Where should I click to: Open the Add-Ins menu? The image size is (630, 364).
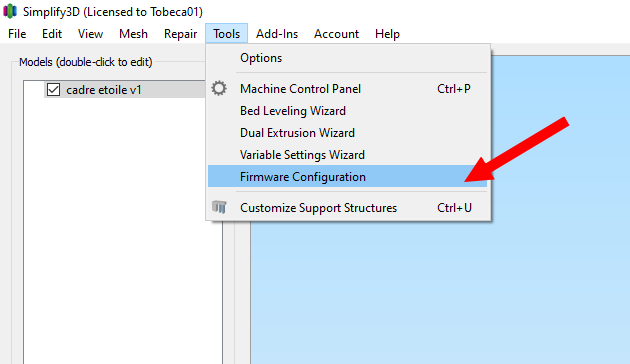[x=277, y=34]
